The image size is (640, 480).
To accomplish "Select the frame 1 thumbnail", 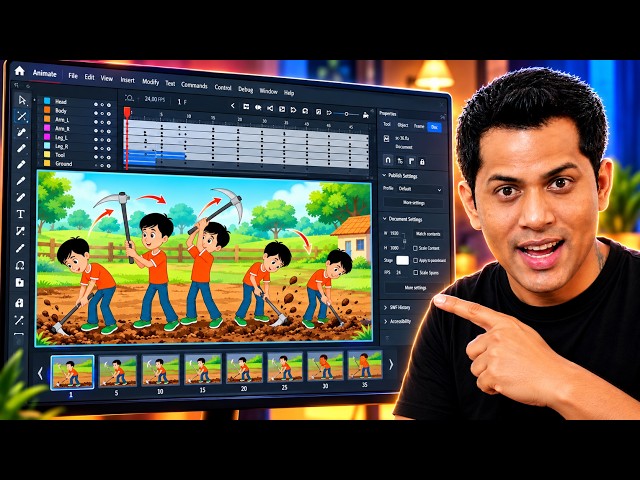I will [72, 372].
